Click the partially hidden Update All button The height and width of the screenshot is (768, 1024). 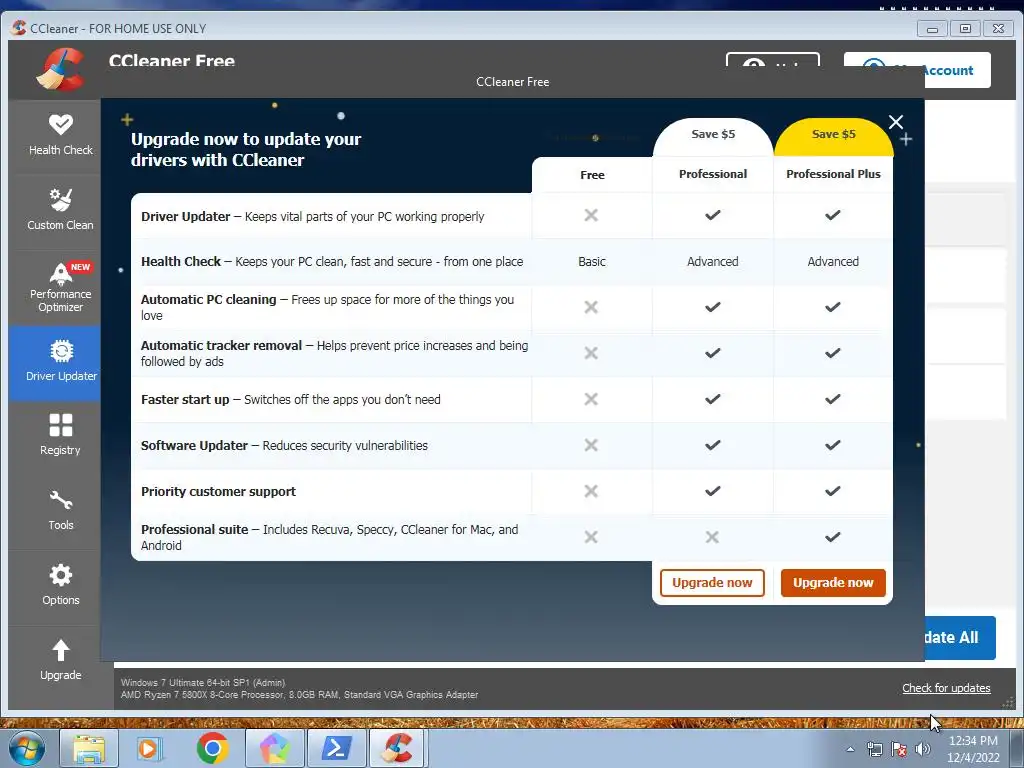(x=960, y=637)
